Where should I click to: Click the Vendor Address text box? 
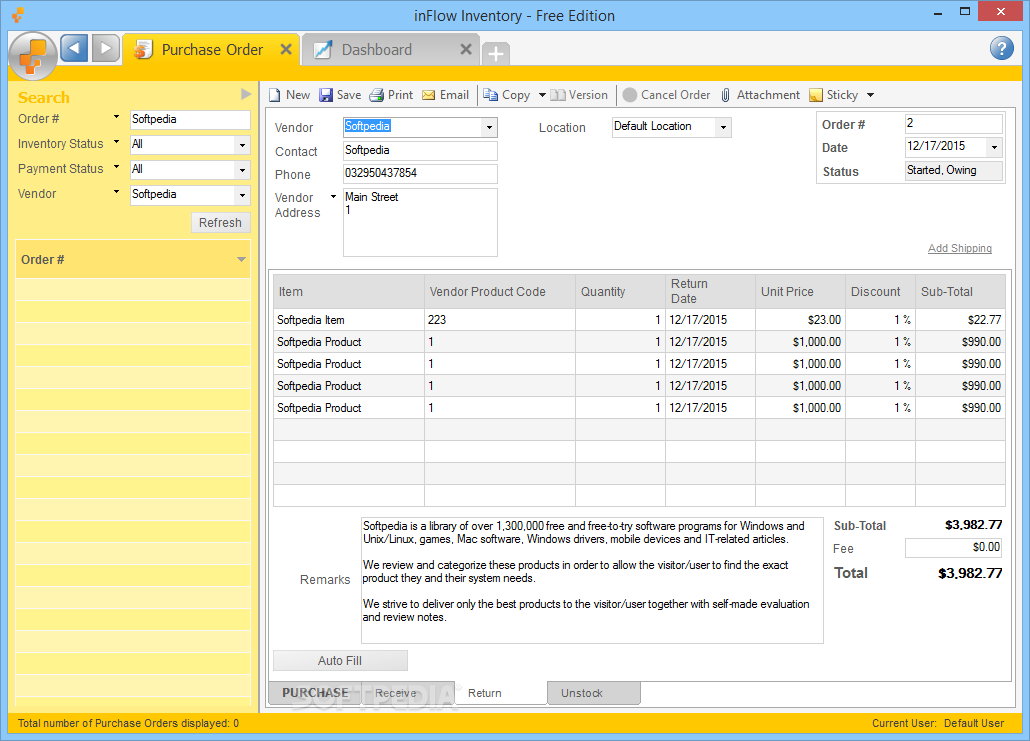(420, 222)
